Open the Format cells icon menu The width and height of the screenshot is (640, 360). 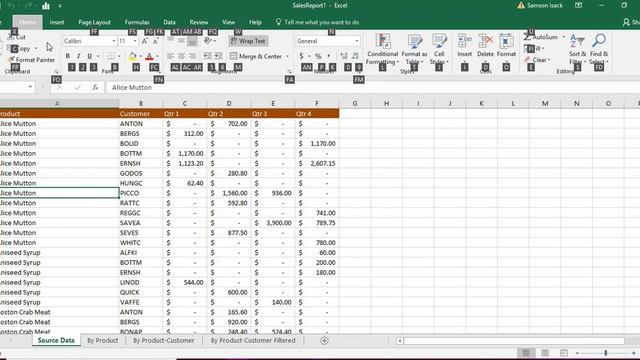(x=506, y=41)
